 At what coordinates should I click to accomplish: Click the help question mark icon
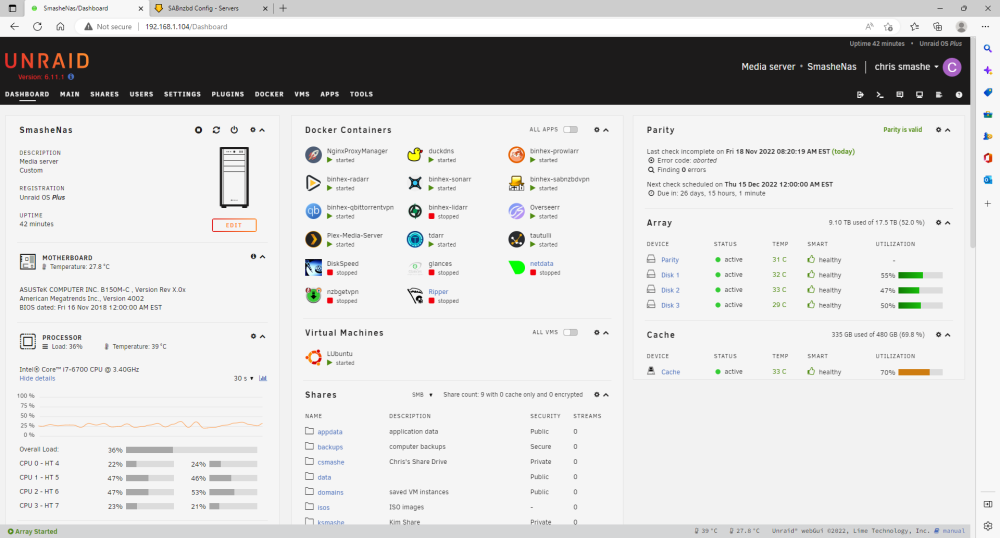[959, 94]
